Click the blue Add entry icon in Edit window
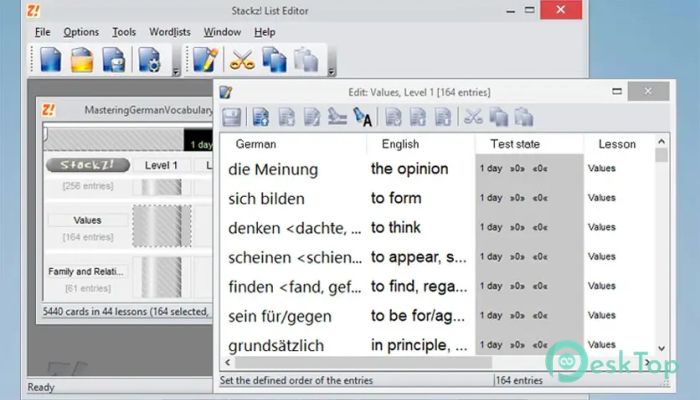The width and height of the screenshot is (700, 400). (261, 117)
